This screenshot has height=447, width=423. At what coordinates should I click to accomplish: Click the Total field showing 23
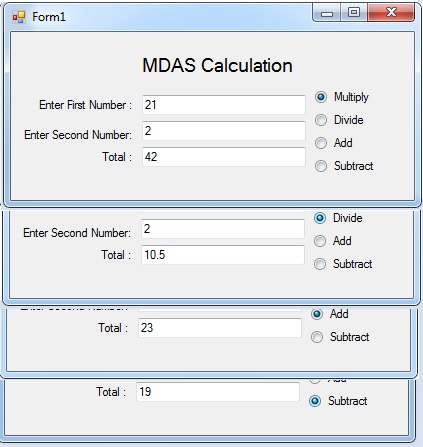pyautogui.click(x=220, y=328)
